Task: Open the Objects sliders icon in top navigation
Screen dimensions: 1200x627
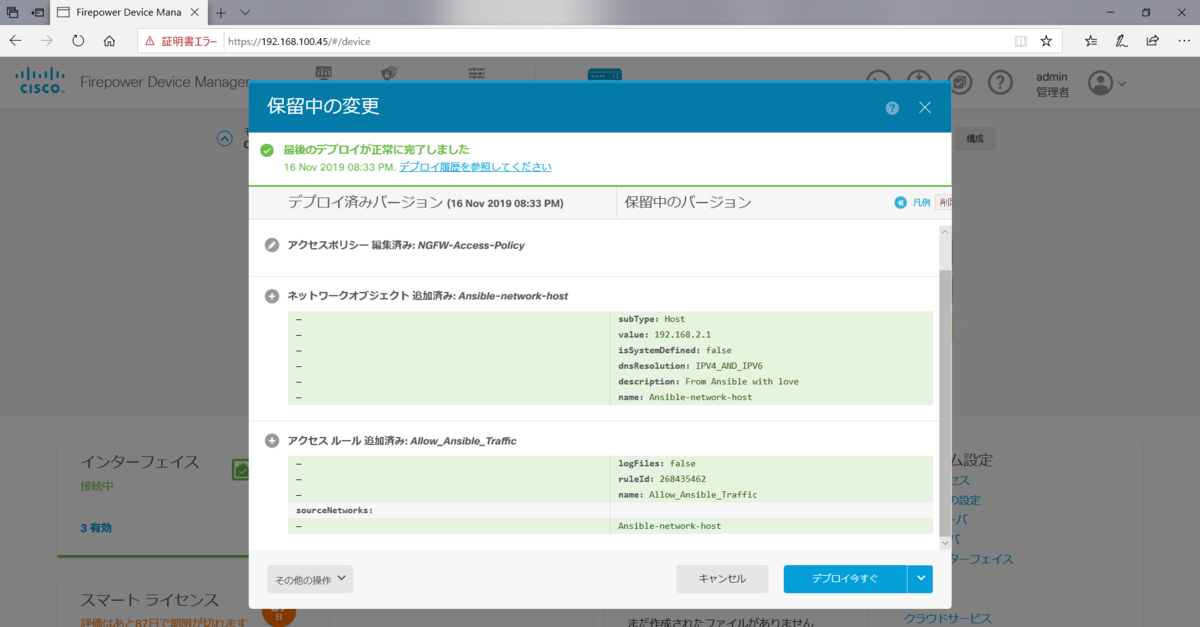Action: tap(476, 73)
